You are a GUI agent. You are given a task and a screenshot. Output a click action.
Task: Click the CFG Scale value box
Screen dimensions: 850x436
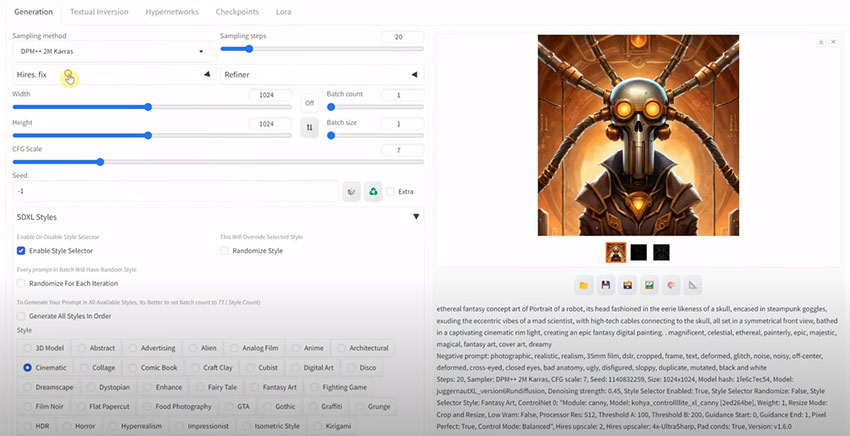402,150
